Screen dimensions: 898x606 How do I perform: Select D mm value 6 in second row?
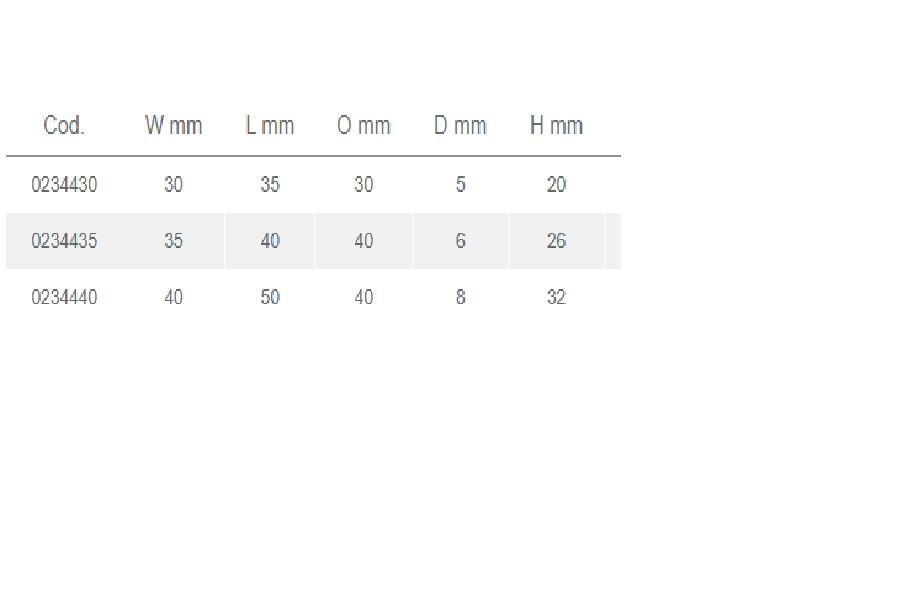tap(460, 241)
